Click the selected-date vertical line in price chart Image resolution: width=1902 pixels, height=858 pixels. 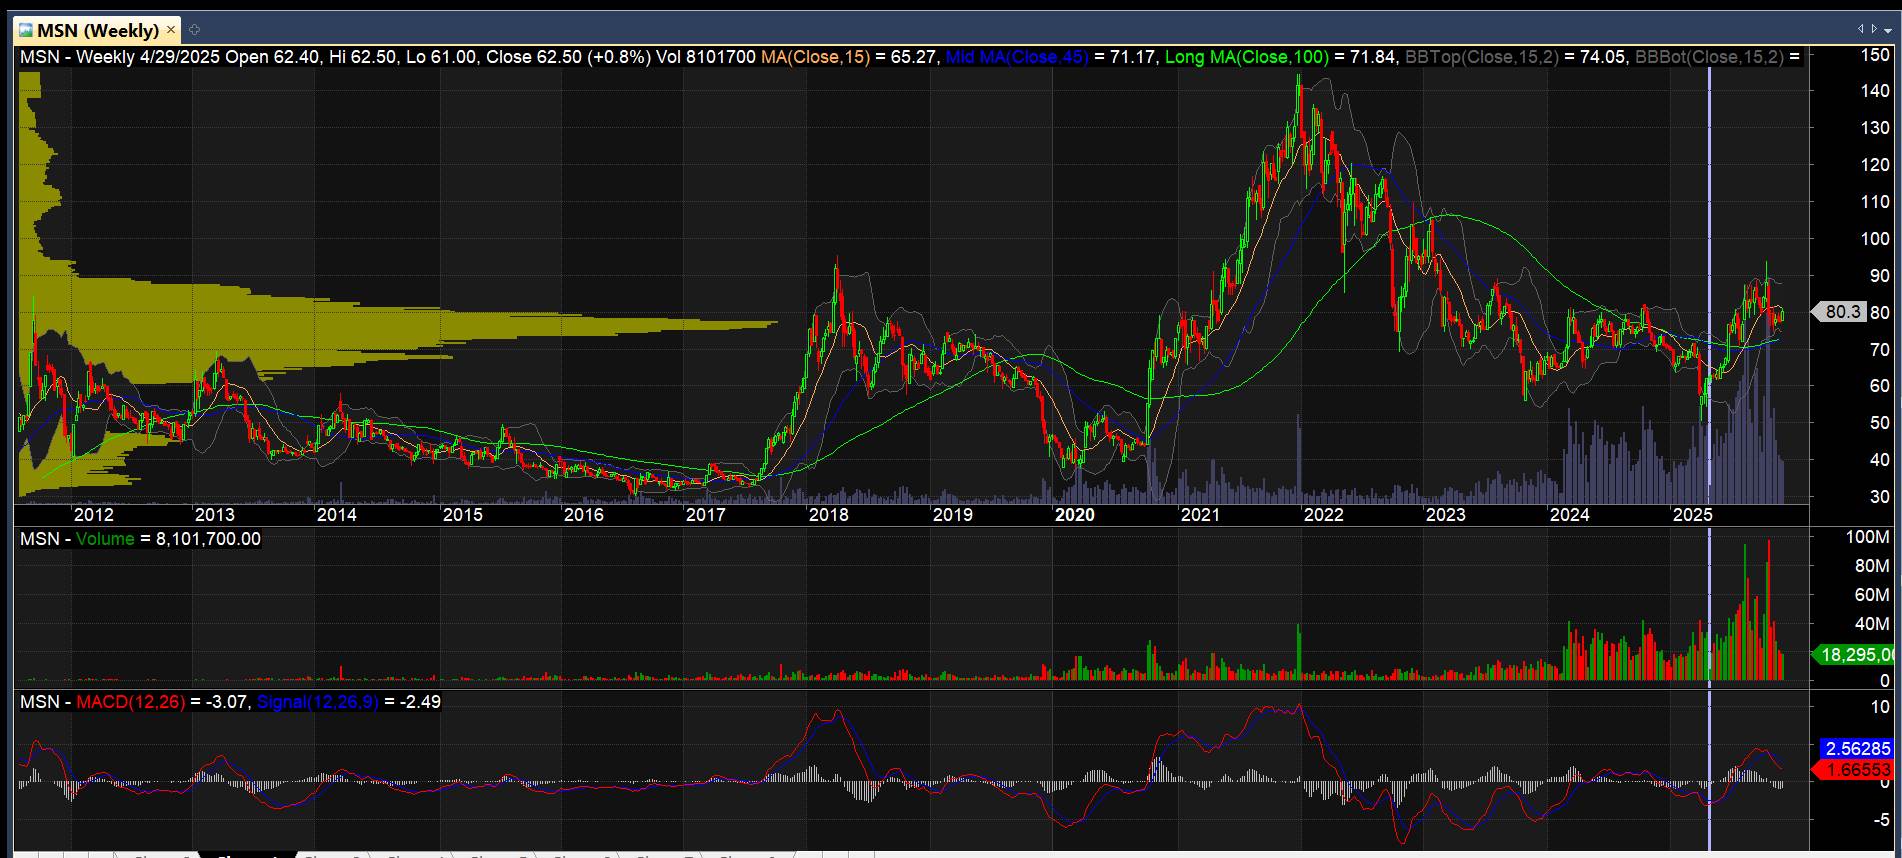pyautogui.click(x=1709, y=250)
